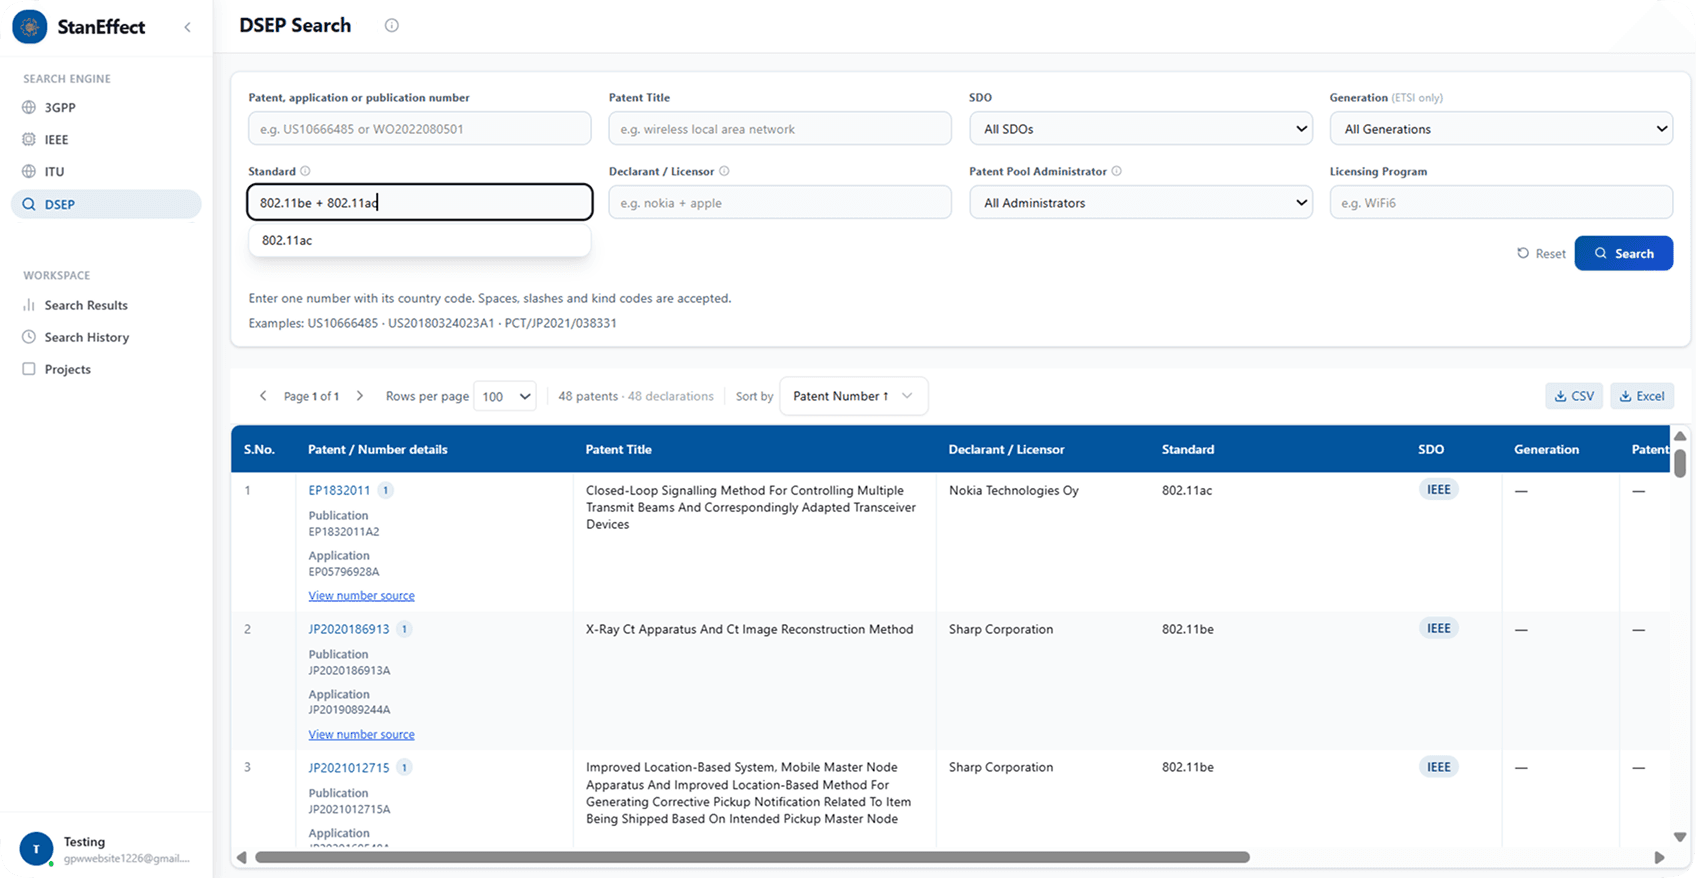This screenshot has height=879, width=1696.
Task: Open patent JP2020186913 link
Action: tap(349, 629)
